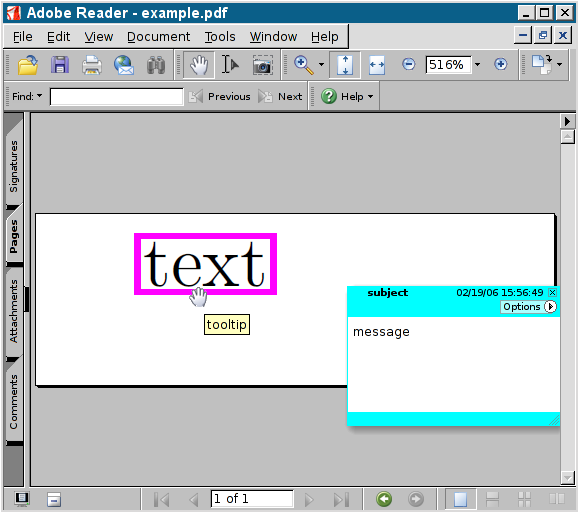Click the Email globe icon
Image resolution: width=578 pixels, height=512 pixels.
click(124, 65)
